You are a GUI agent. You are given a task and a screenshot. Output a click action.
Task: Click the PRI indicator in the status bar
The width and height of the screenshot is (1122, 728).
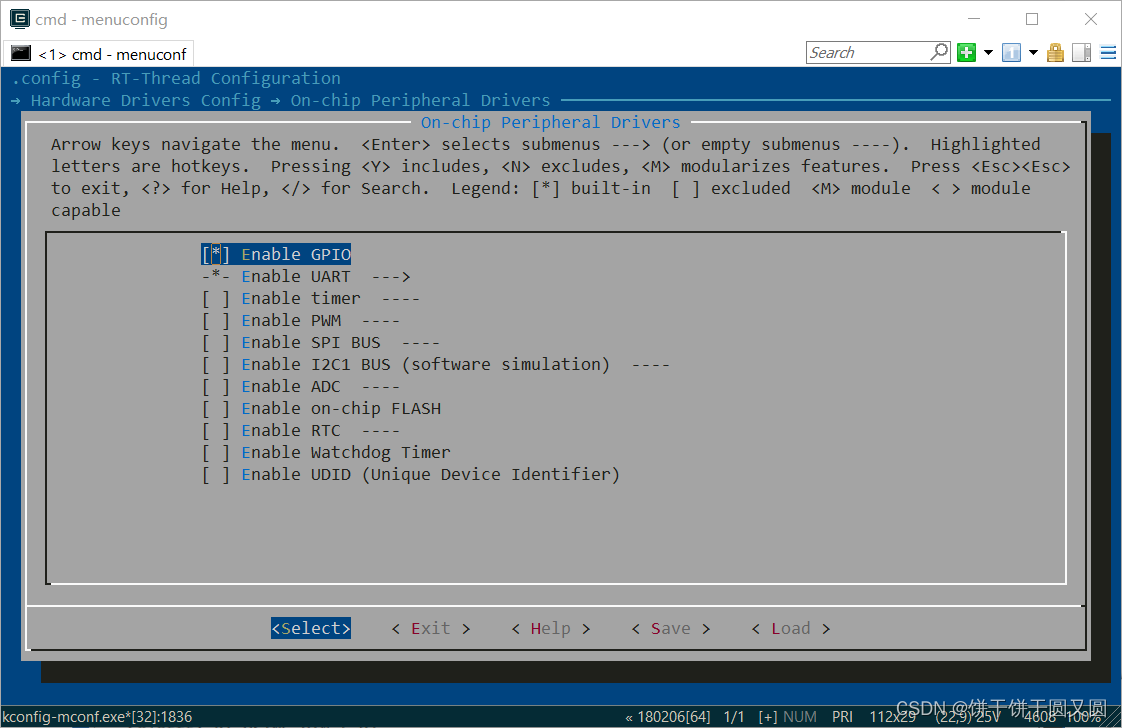[842, 716]
